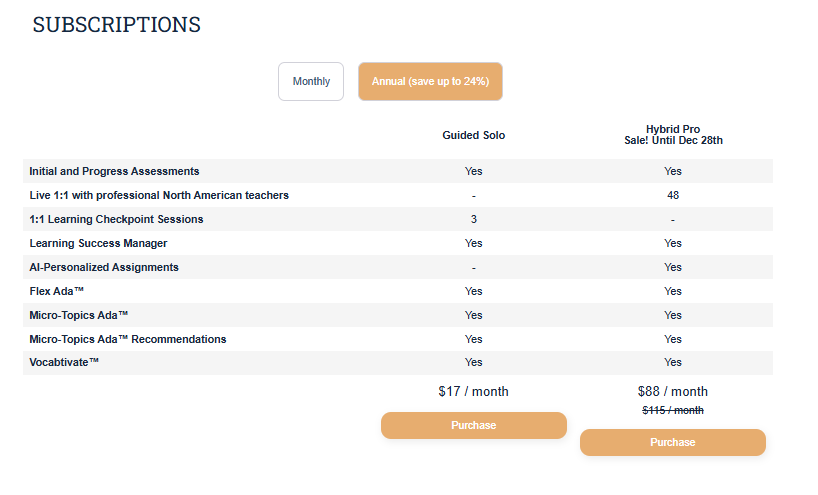Click Vocabtivate™ feature label
This screenshot has height=495, width=818.
(x=64, y=362)
